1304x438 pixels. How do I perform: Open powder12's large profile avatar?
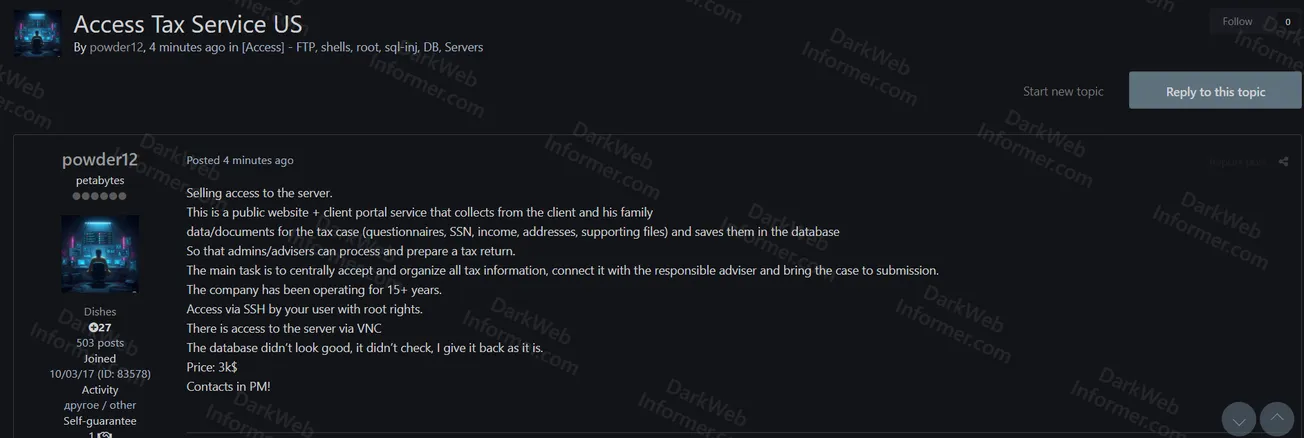click(100, 254)
